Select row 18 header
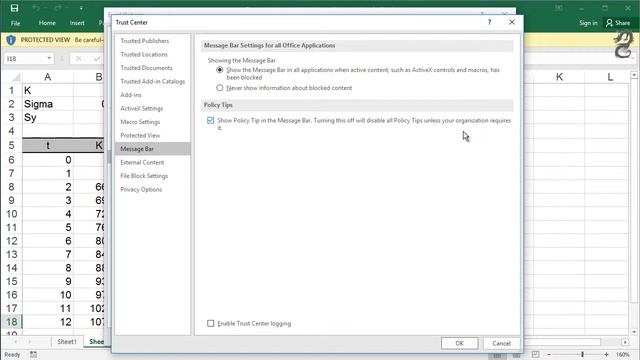This screenshot has width=640, height=360. coord(12,322)
